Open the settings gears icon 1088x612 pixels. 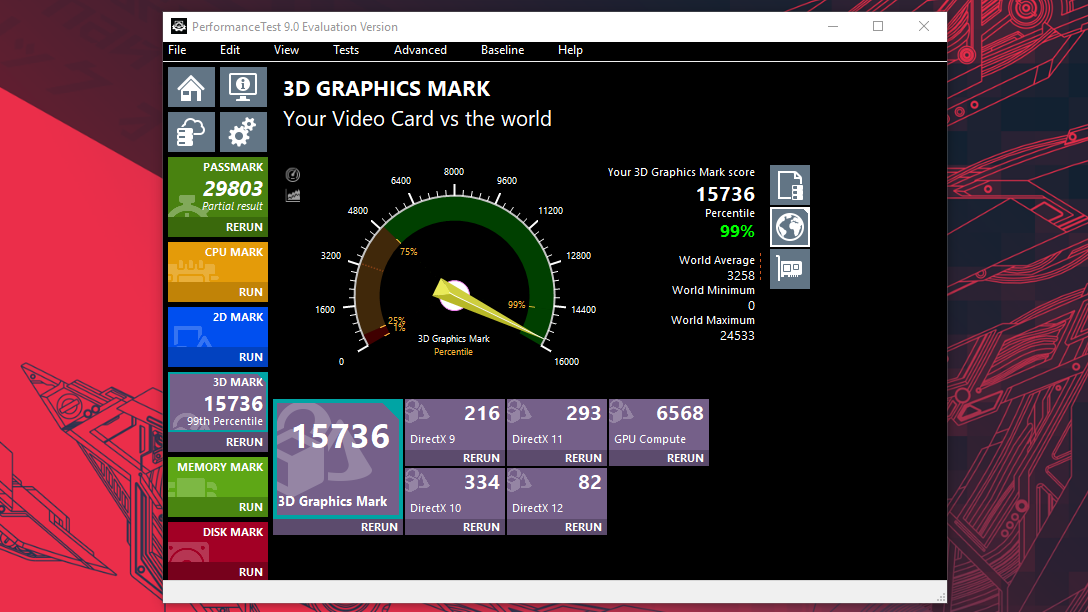(243, 132)
